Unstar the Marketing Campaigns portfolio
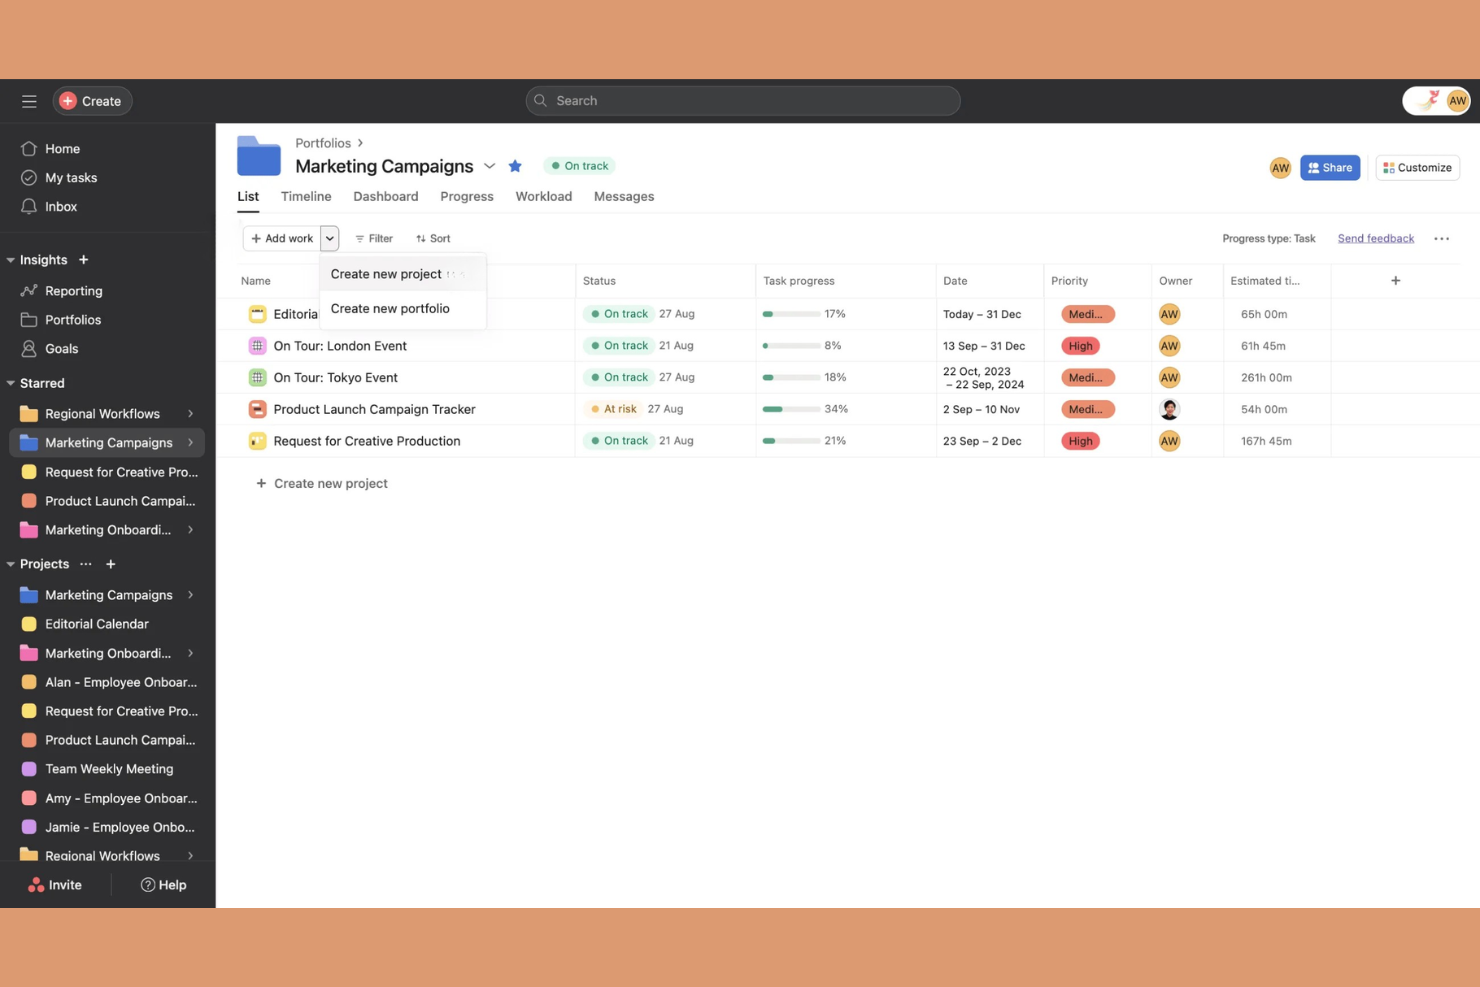1480x987 pixels. (515, 166)
